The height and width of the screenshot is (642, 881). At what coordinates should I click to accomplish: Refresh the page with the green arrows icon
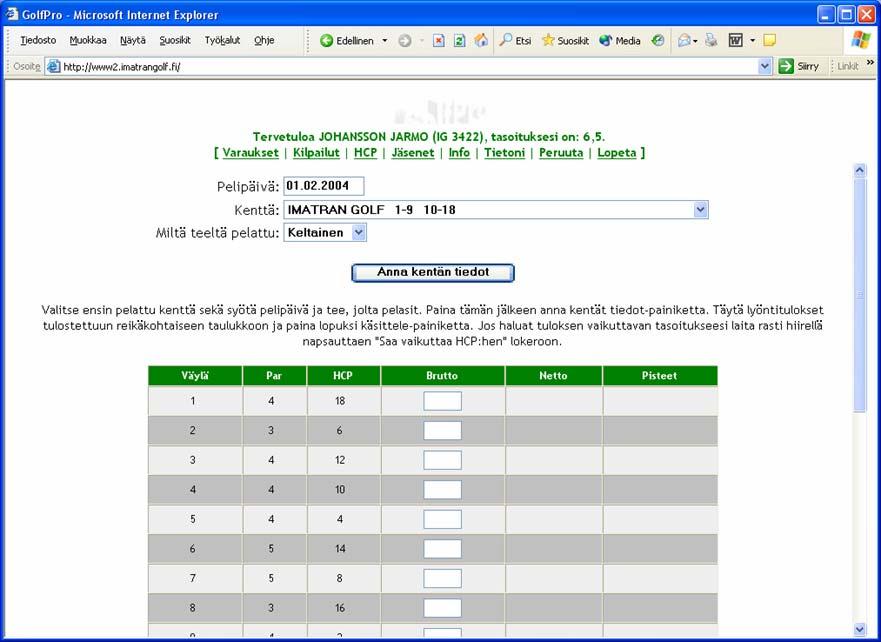(460, 40)
